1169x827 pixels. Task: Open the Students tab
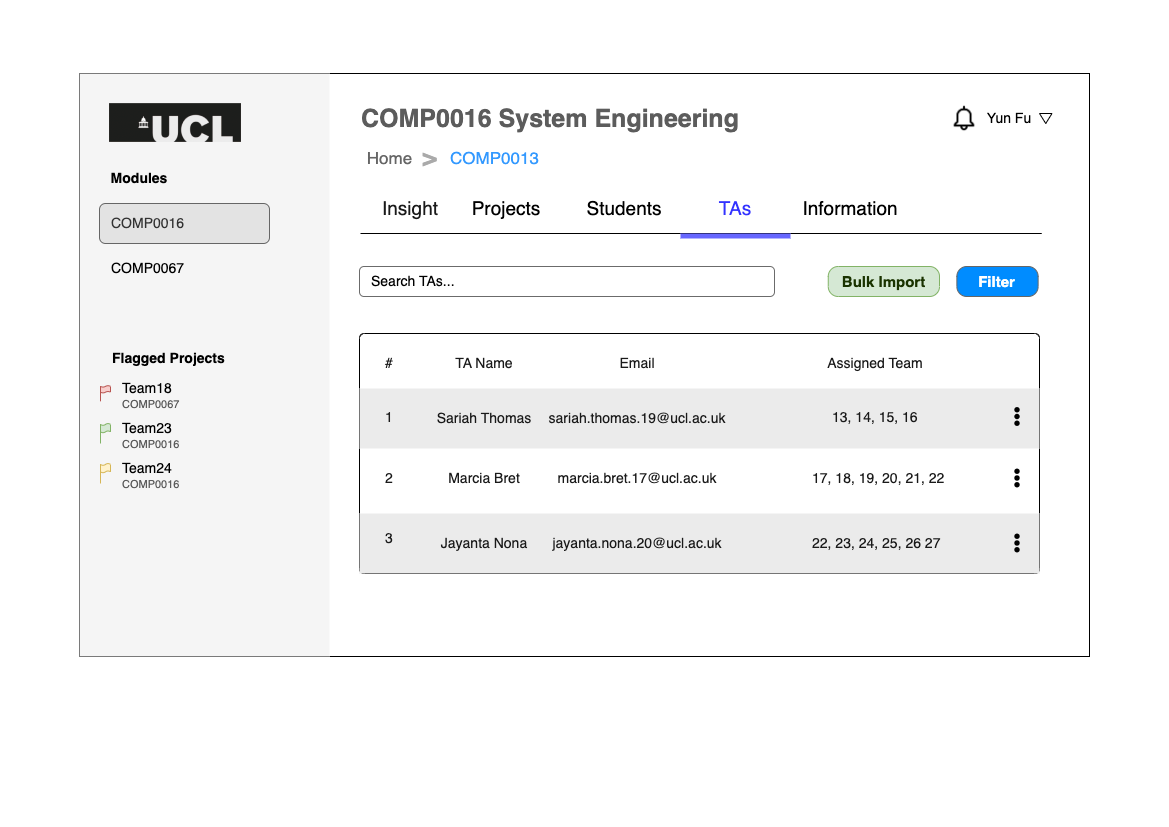coord(623,209)
